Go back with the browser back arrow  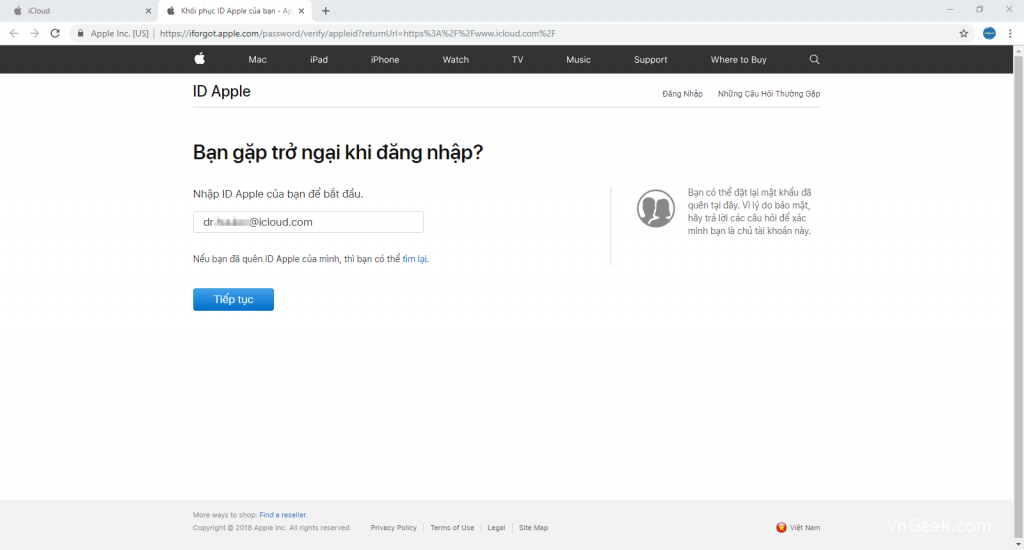tap(14, 33)
